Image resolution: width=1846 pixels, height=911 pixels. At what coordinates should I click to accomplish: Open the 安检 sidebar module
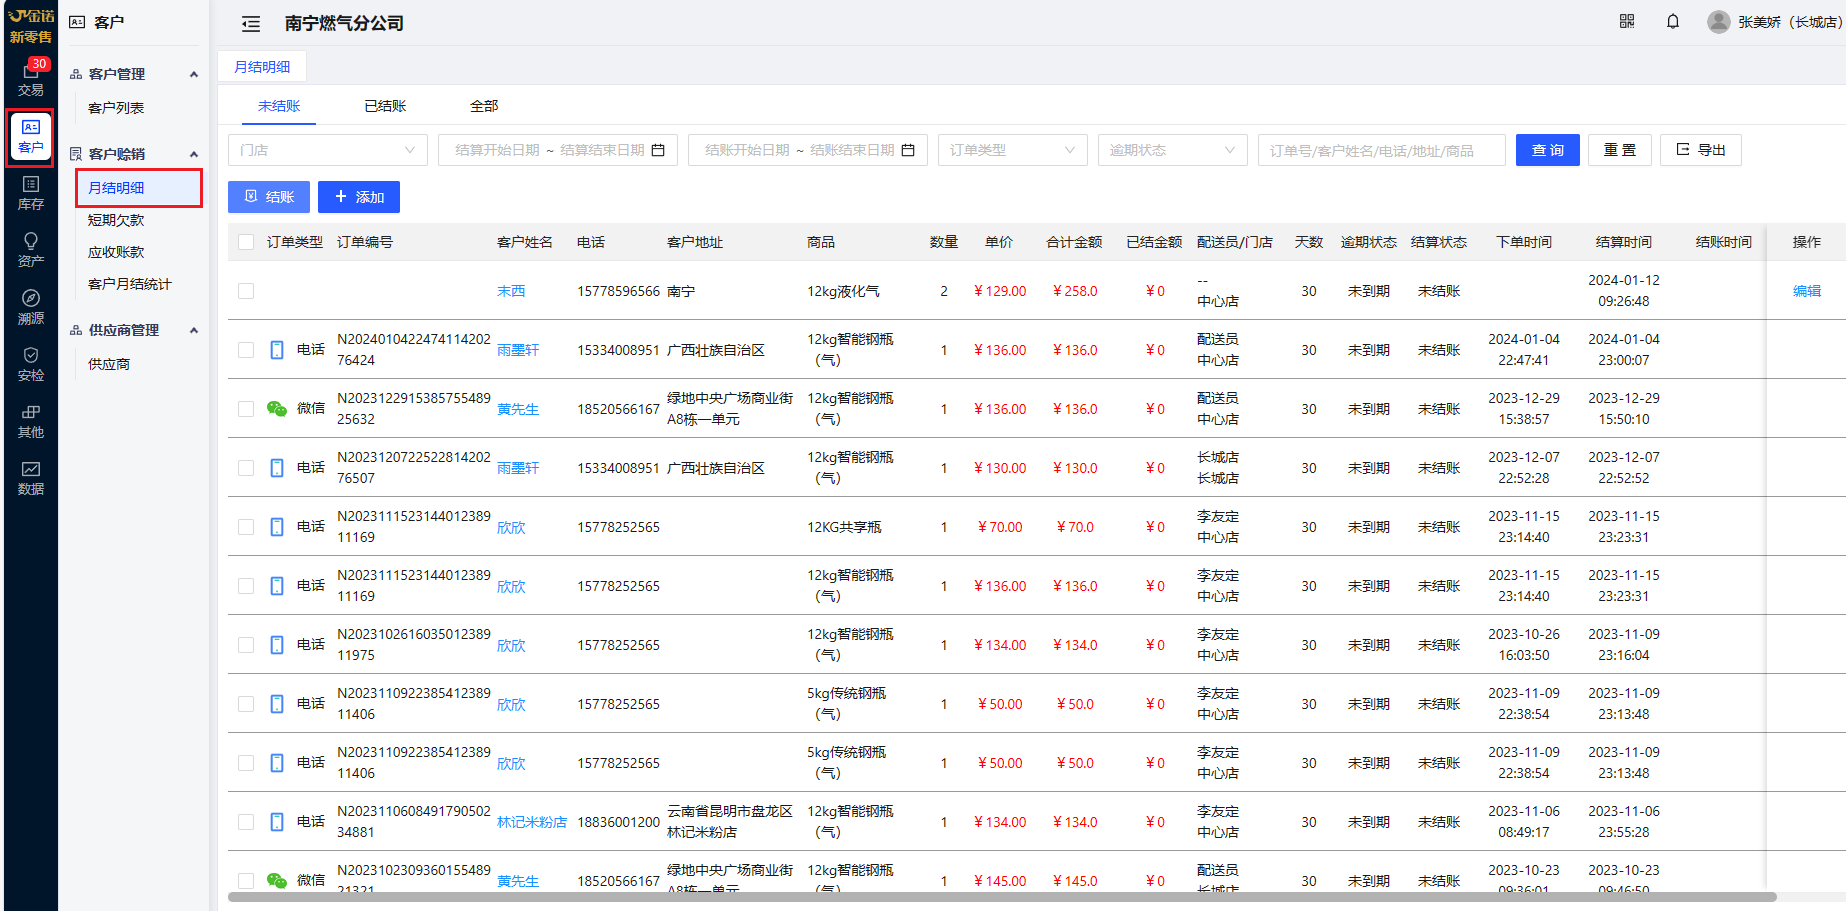[31, 364]
